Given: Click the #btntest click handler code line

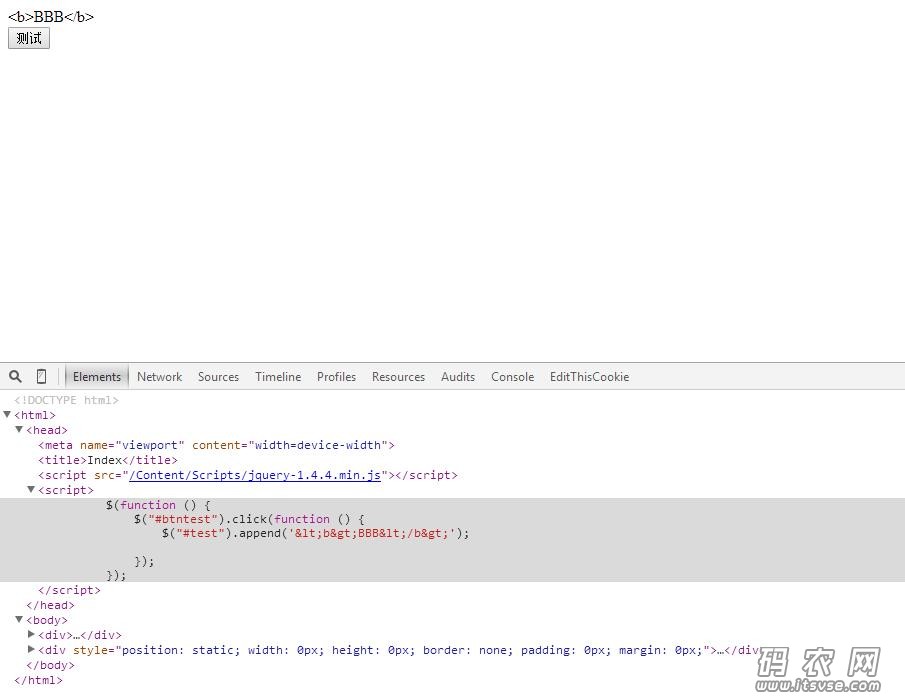Looking at the screenshot, I should (x=249, y=519).
